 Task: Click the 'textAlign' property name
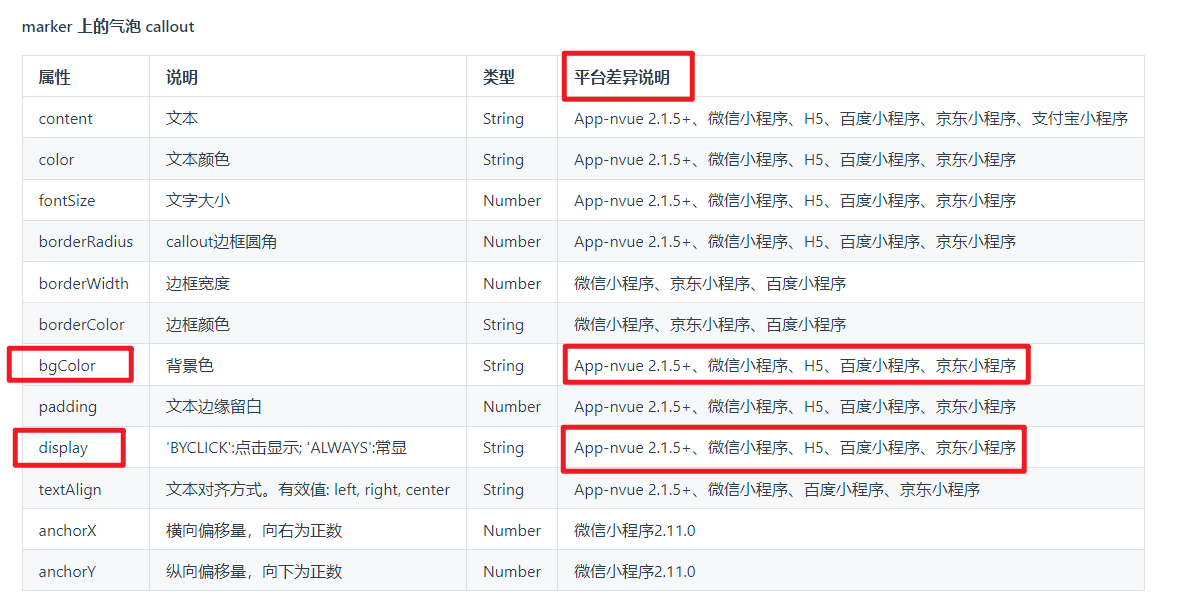(x=70, y=489)
